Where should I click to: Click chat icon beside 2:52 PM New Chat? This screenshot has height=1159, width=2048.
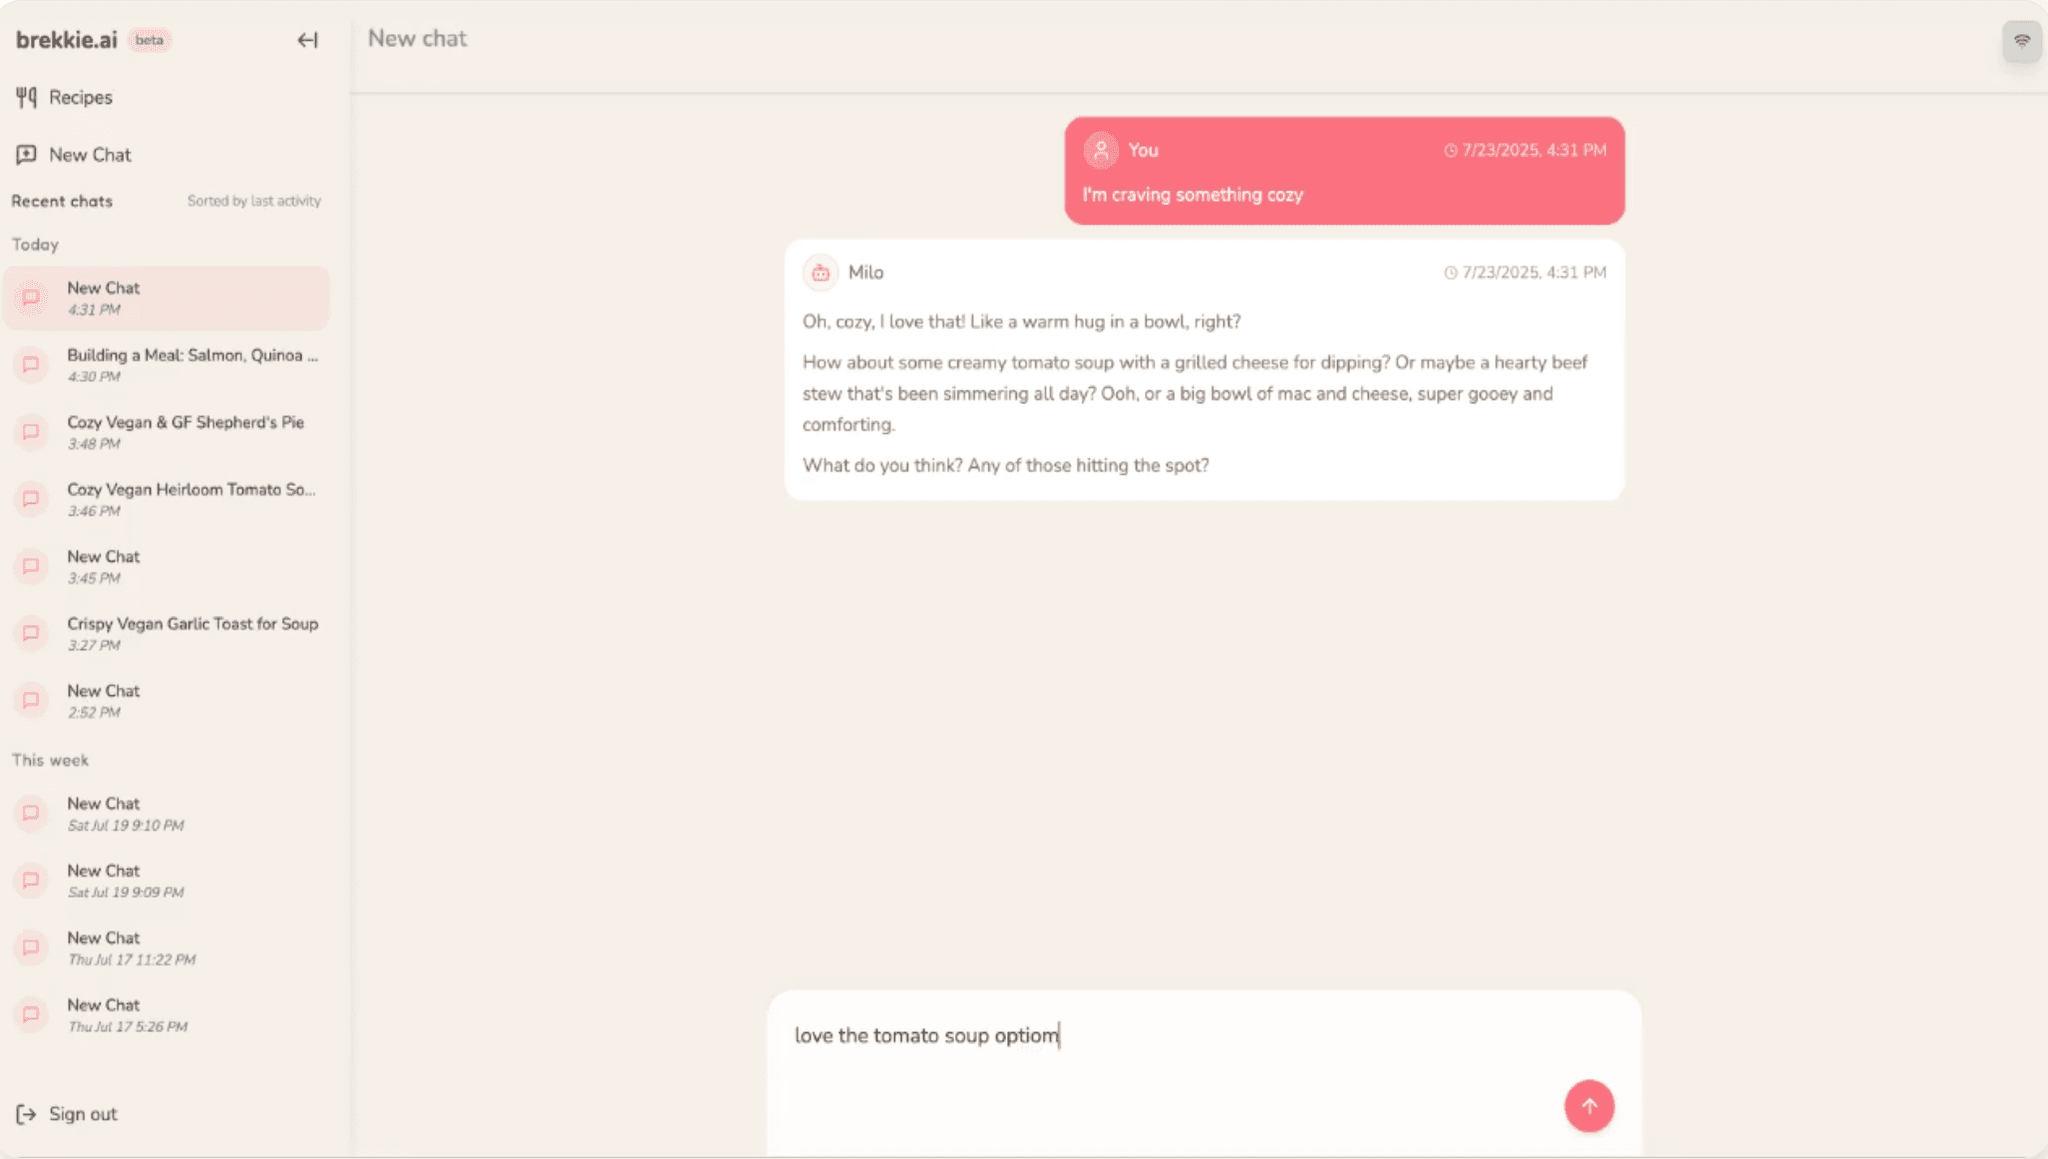click(x=31, y=699)
